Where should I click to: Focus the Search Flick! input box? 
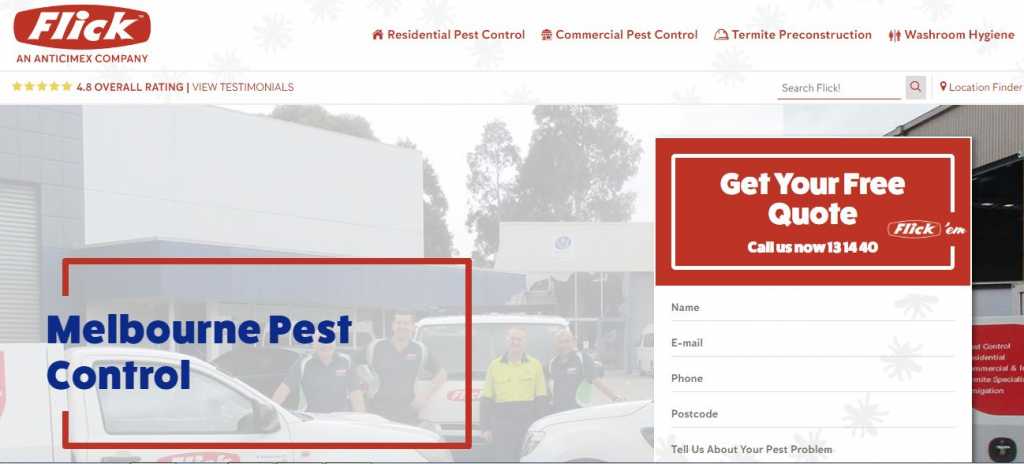[839, 88]
